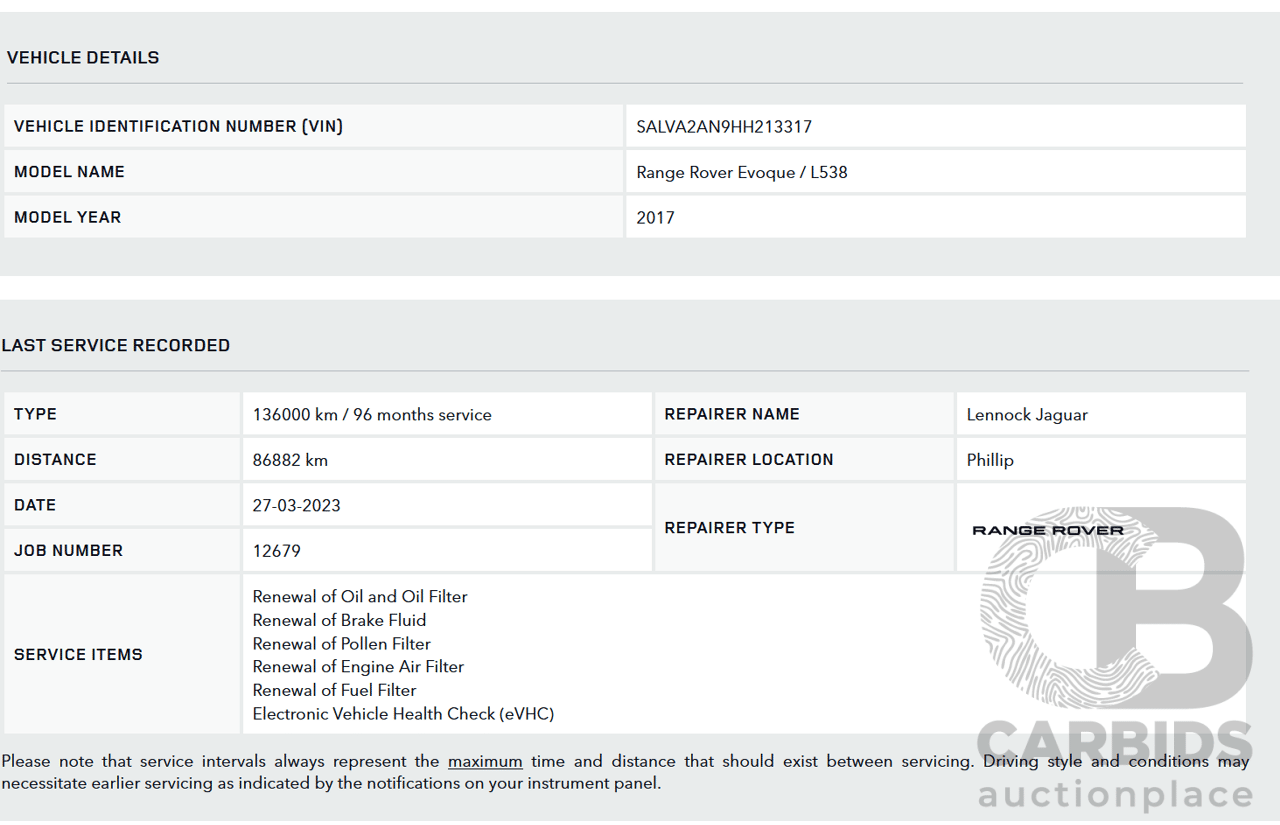1280x825 pixels.
Task: Click the service date 27-03-2023
Action: (x=296, y=506)
